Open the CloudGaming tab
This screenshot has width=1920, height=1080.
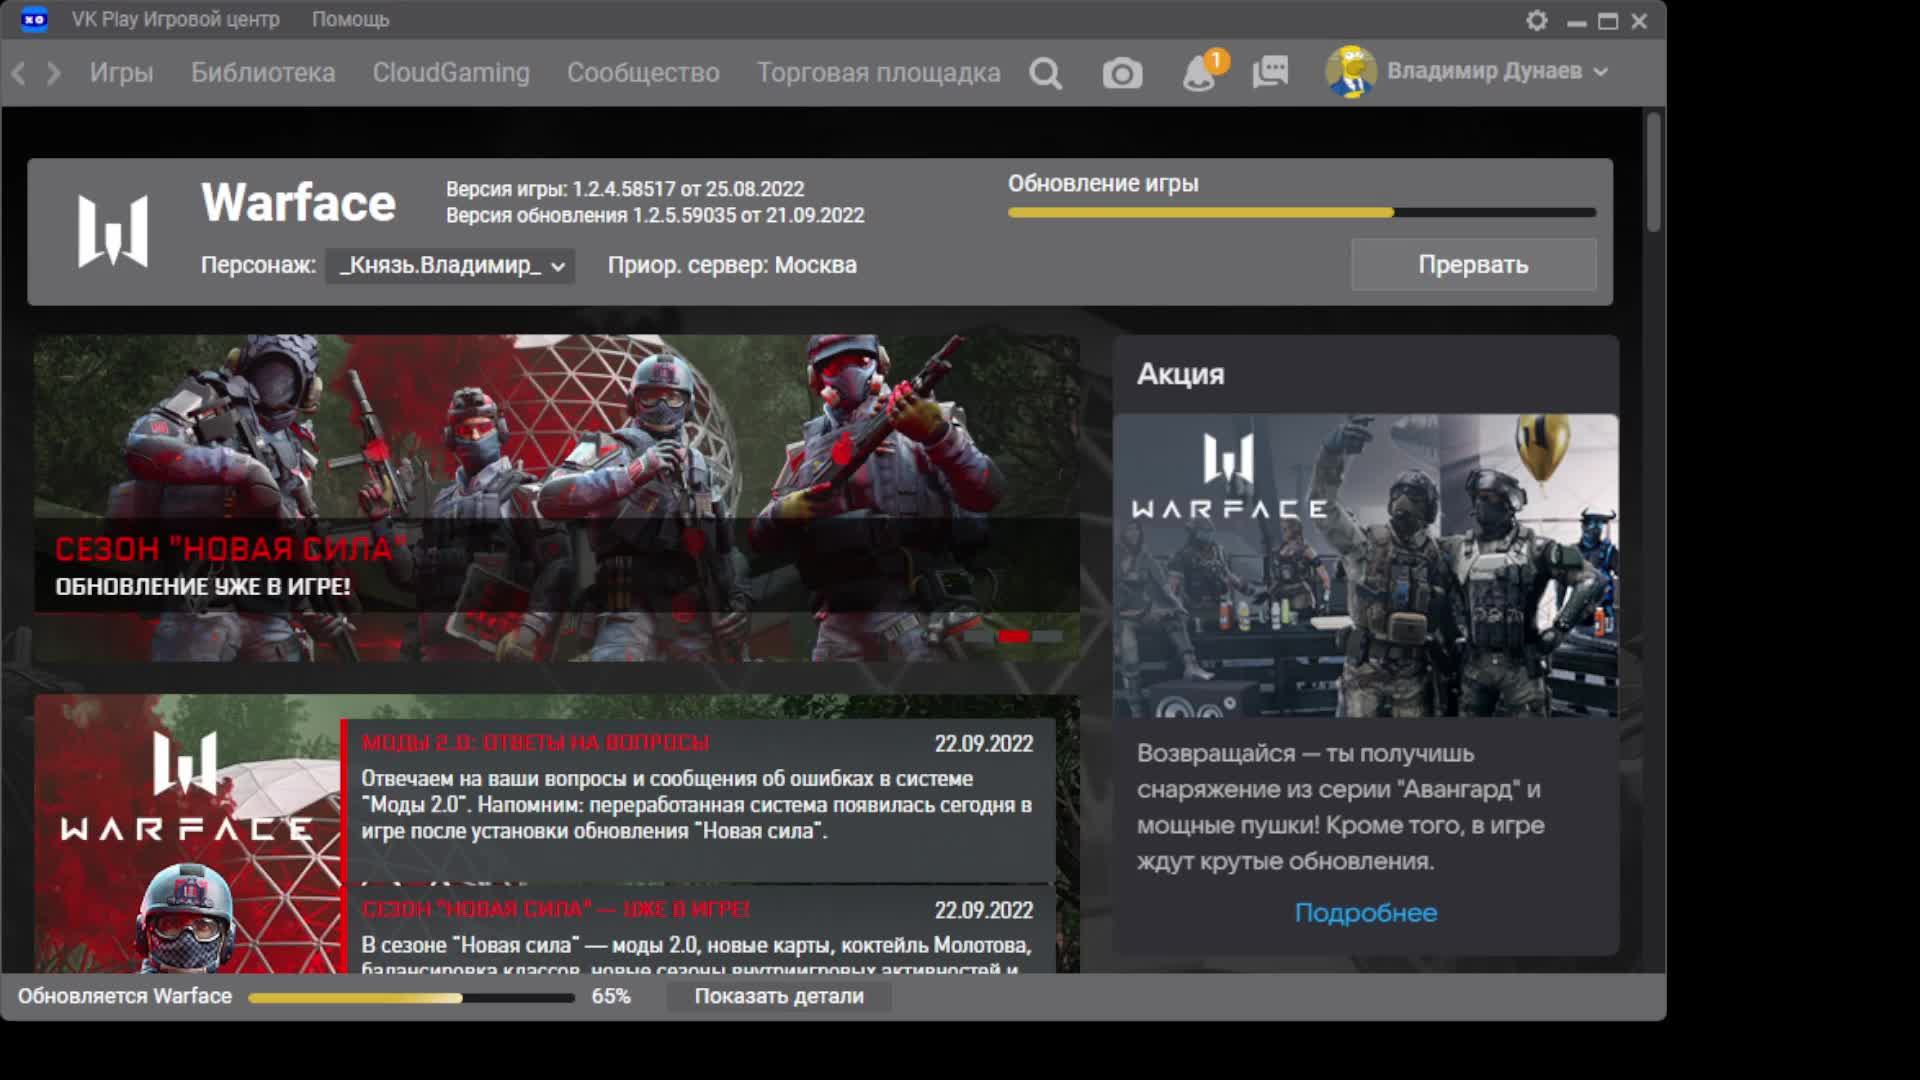point(451,72)
